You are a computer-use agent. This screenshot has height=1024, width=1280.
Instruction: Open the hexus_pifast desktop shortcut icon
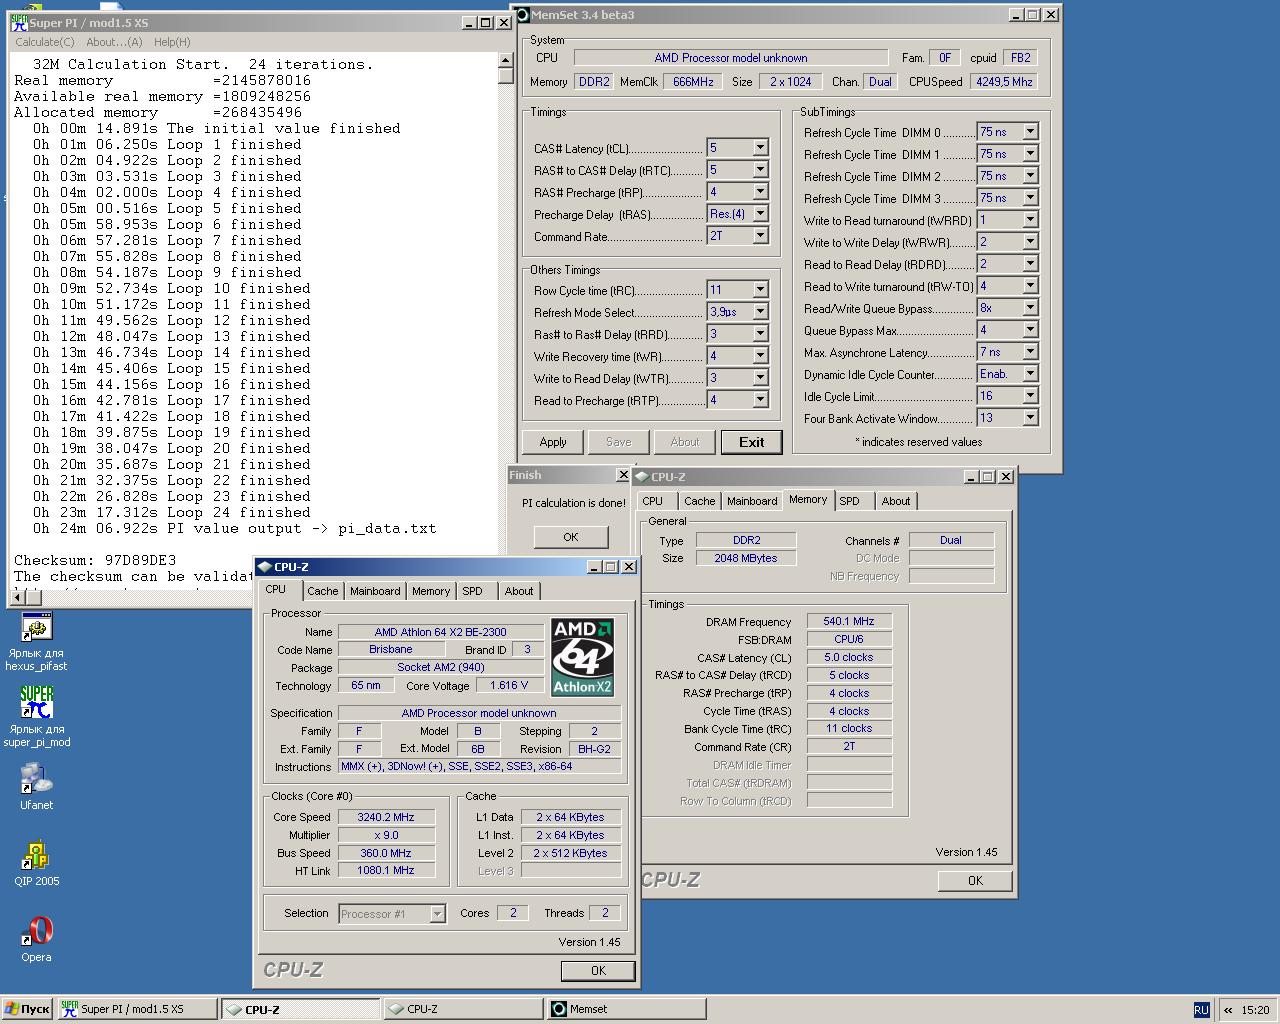(x=37, y=628)
